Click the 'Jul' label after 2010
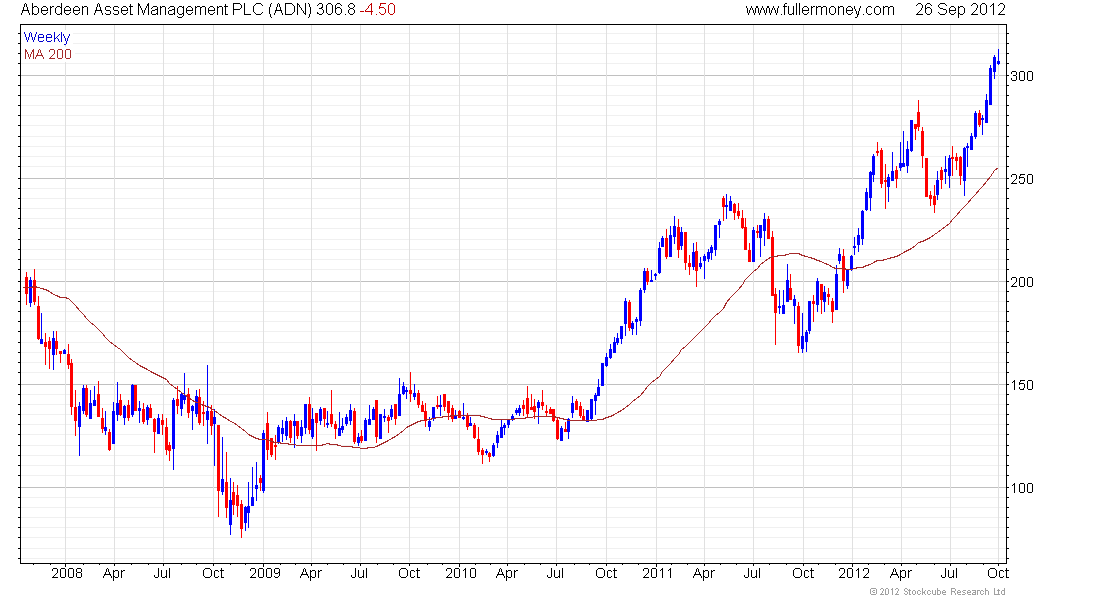The height and width of the screenshot is (600, 1100). 555,573
